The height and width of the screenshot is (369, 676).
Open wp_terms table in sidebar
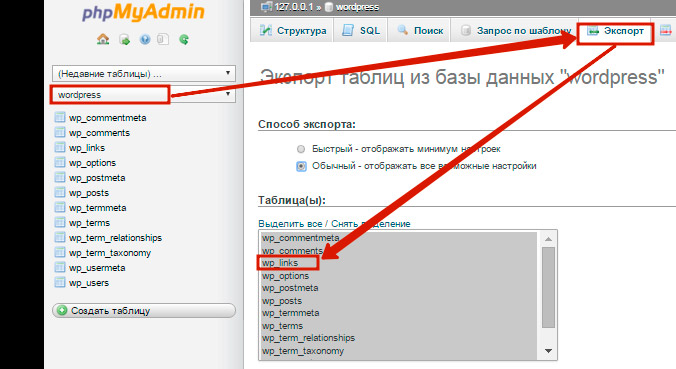click(x=89, y=223)
